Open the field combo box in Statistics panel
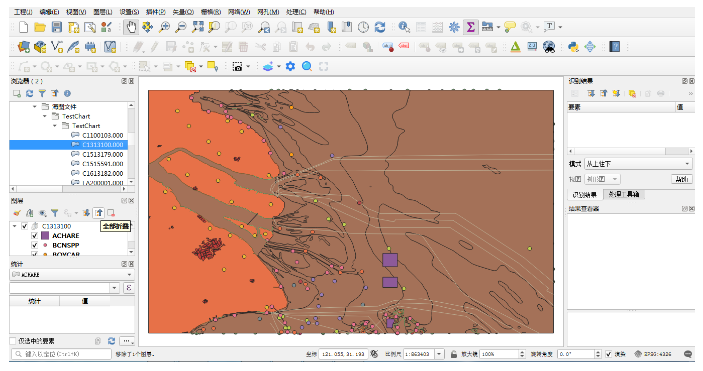The width and height of the screenshot is (703, 371). point(65,288)
